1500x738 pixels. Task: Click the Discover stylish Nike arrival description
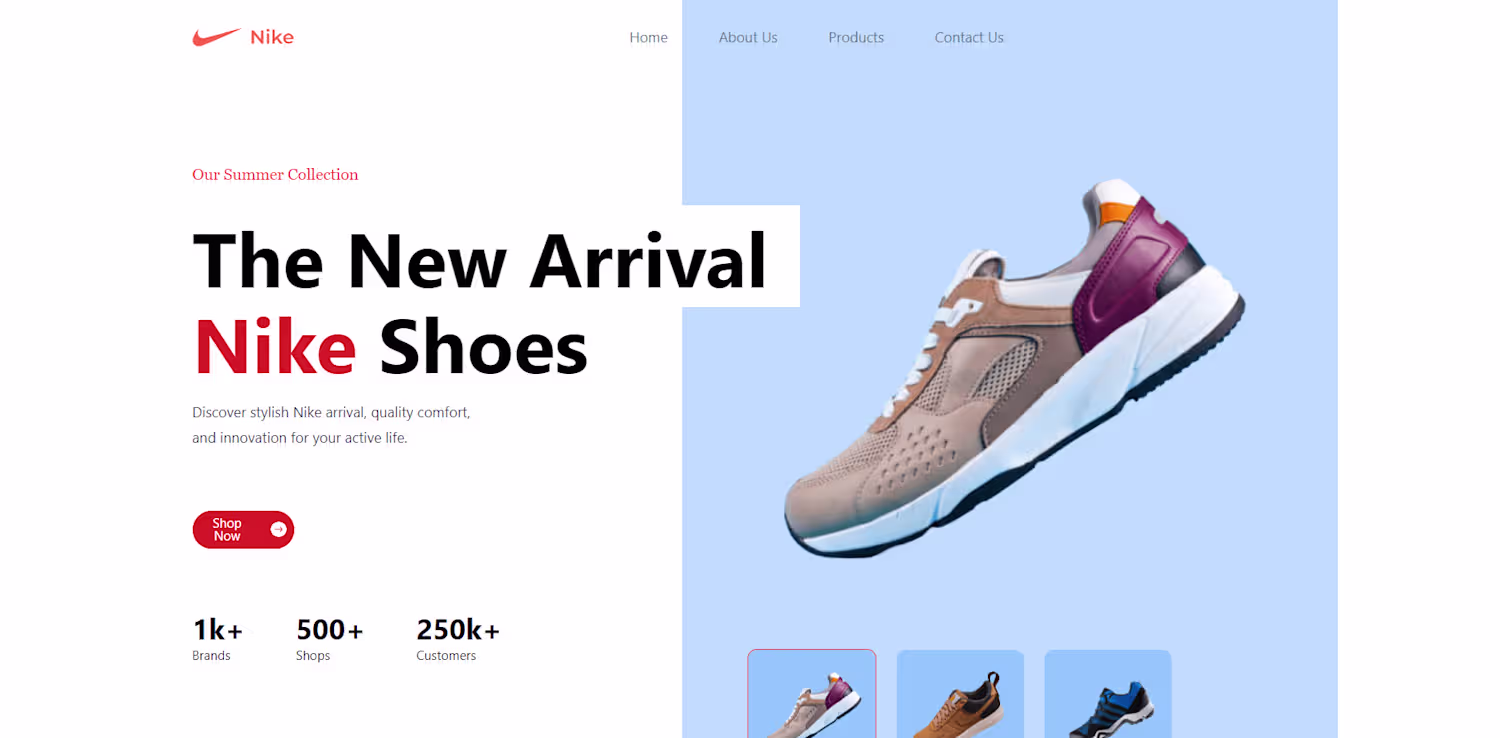331,425
